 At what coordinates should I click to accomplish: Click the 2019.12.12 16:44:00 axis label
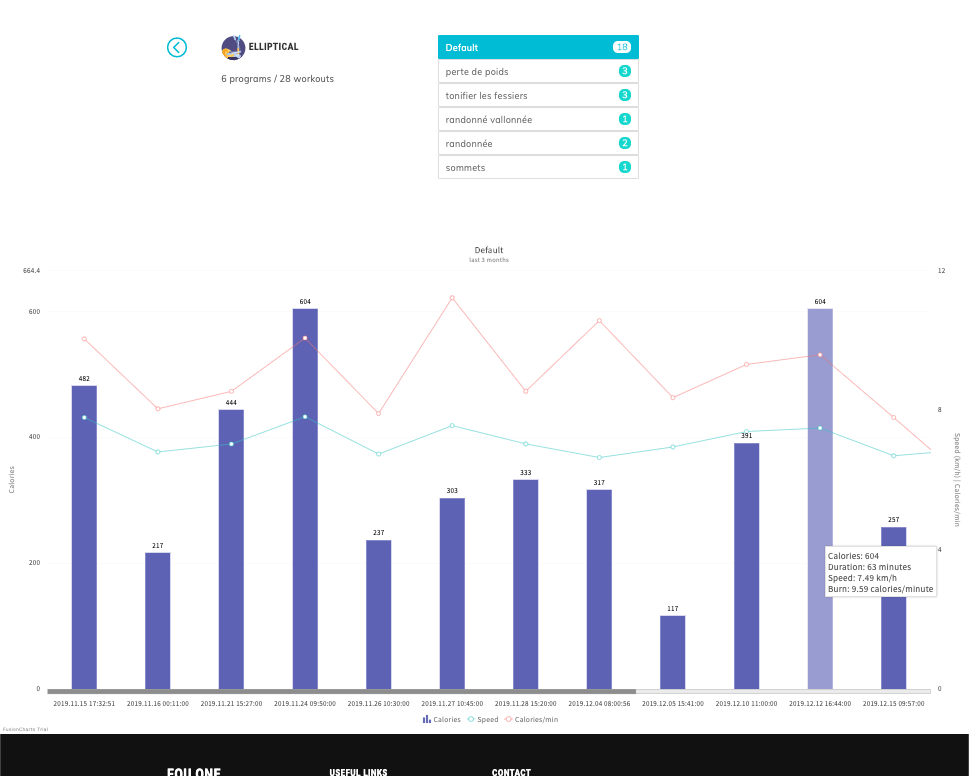click(x=820, y=704)
